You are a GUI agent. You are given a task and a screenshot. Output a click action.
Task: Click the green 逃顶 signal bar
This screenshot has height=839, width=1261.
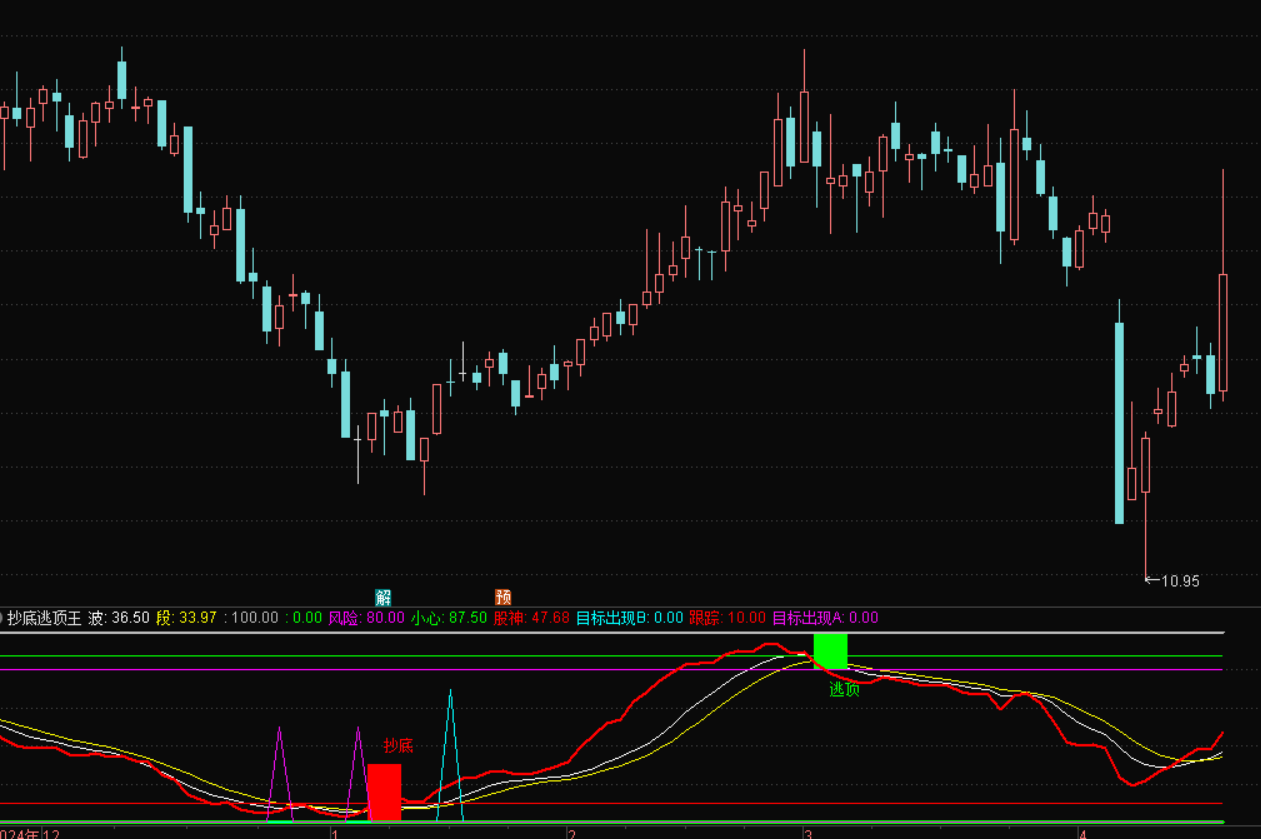click(x=830, y=651)
